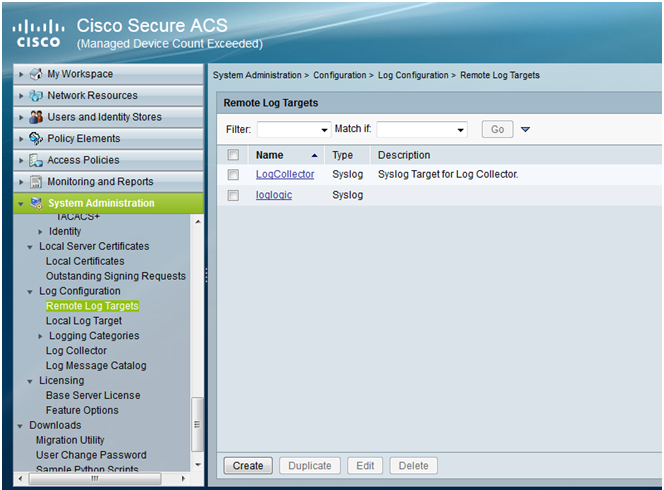Select Log Message Catalog
This screenshot has width=664, height=490.
(96, 366)
